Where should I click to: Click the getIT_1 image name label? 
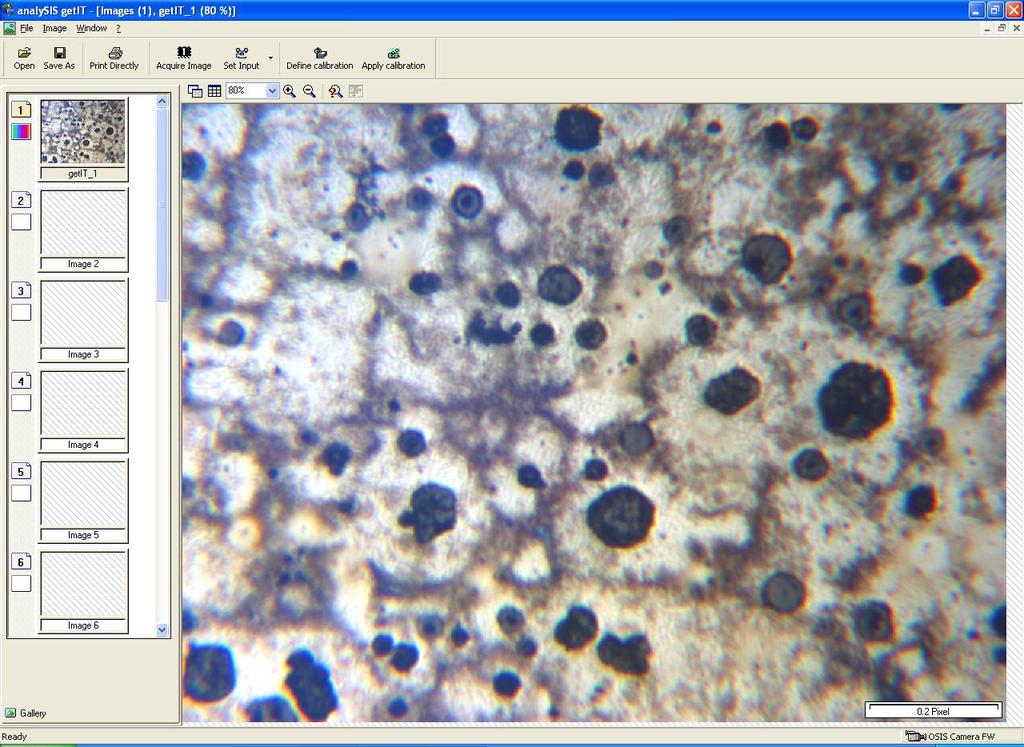83,174
